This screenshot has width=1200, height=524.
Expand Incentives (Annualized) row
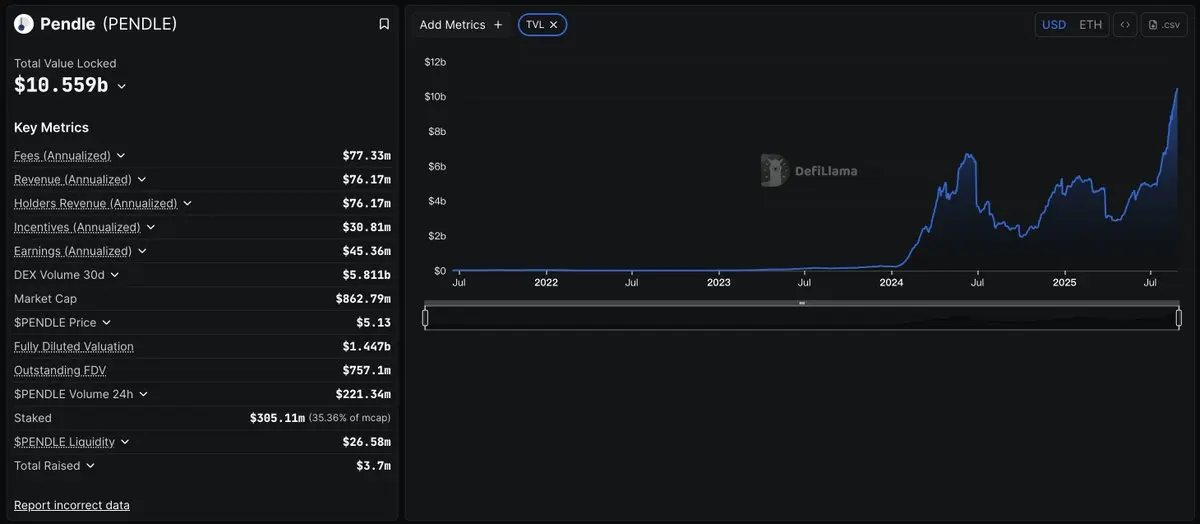[151, 228]
